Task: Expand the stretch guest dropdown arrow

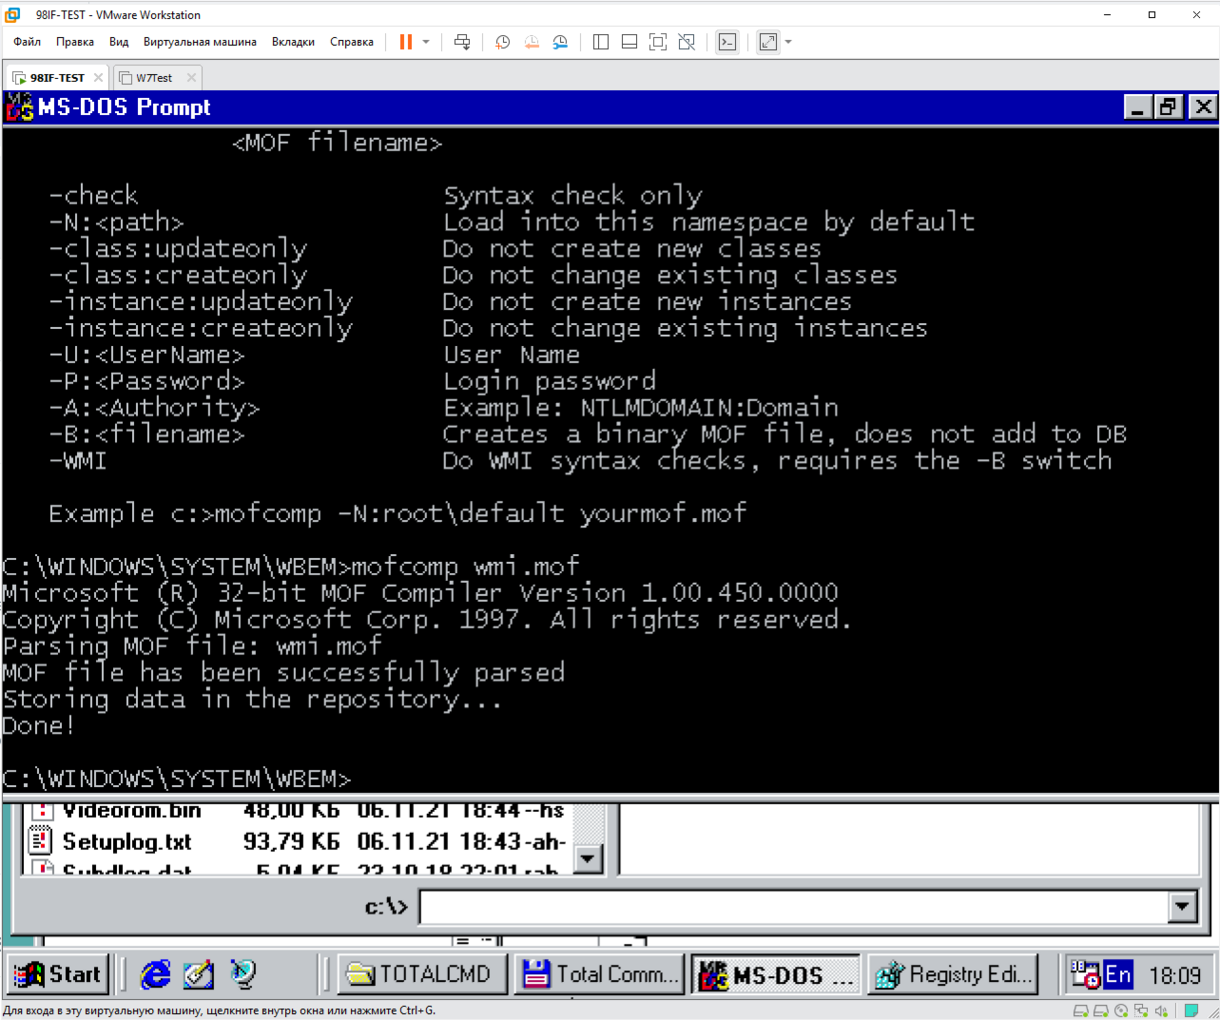Action: click(788, 42)
